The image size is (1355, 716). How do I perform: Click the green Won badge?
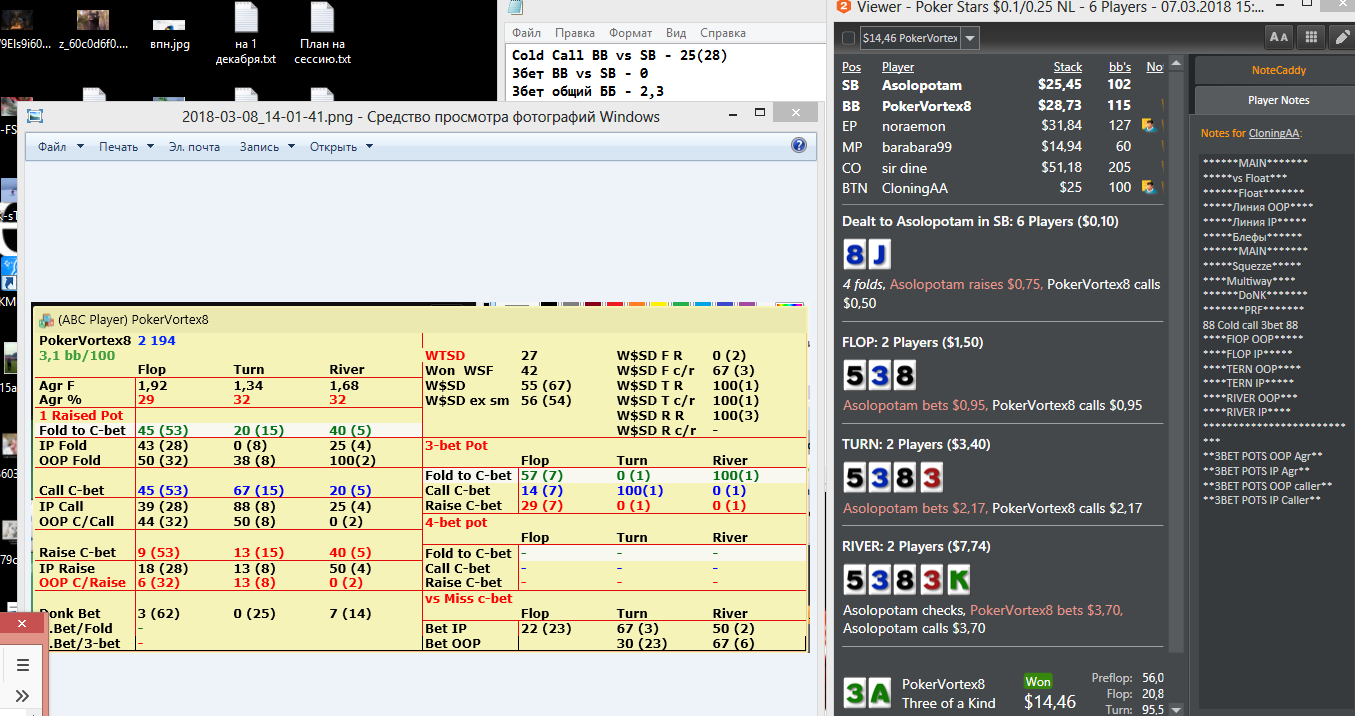(1037, 681)
